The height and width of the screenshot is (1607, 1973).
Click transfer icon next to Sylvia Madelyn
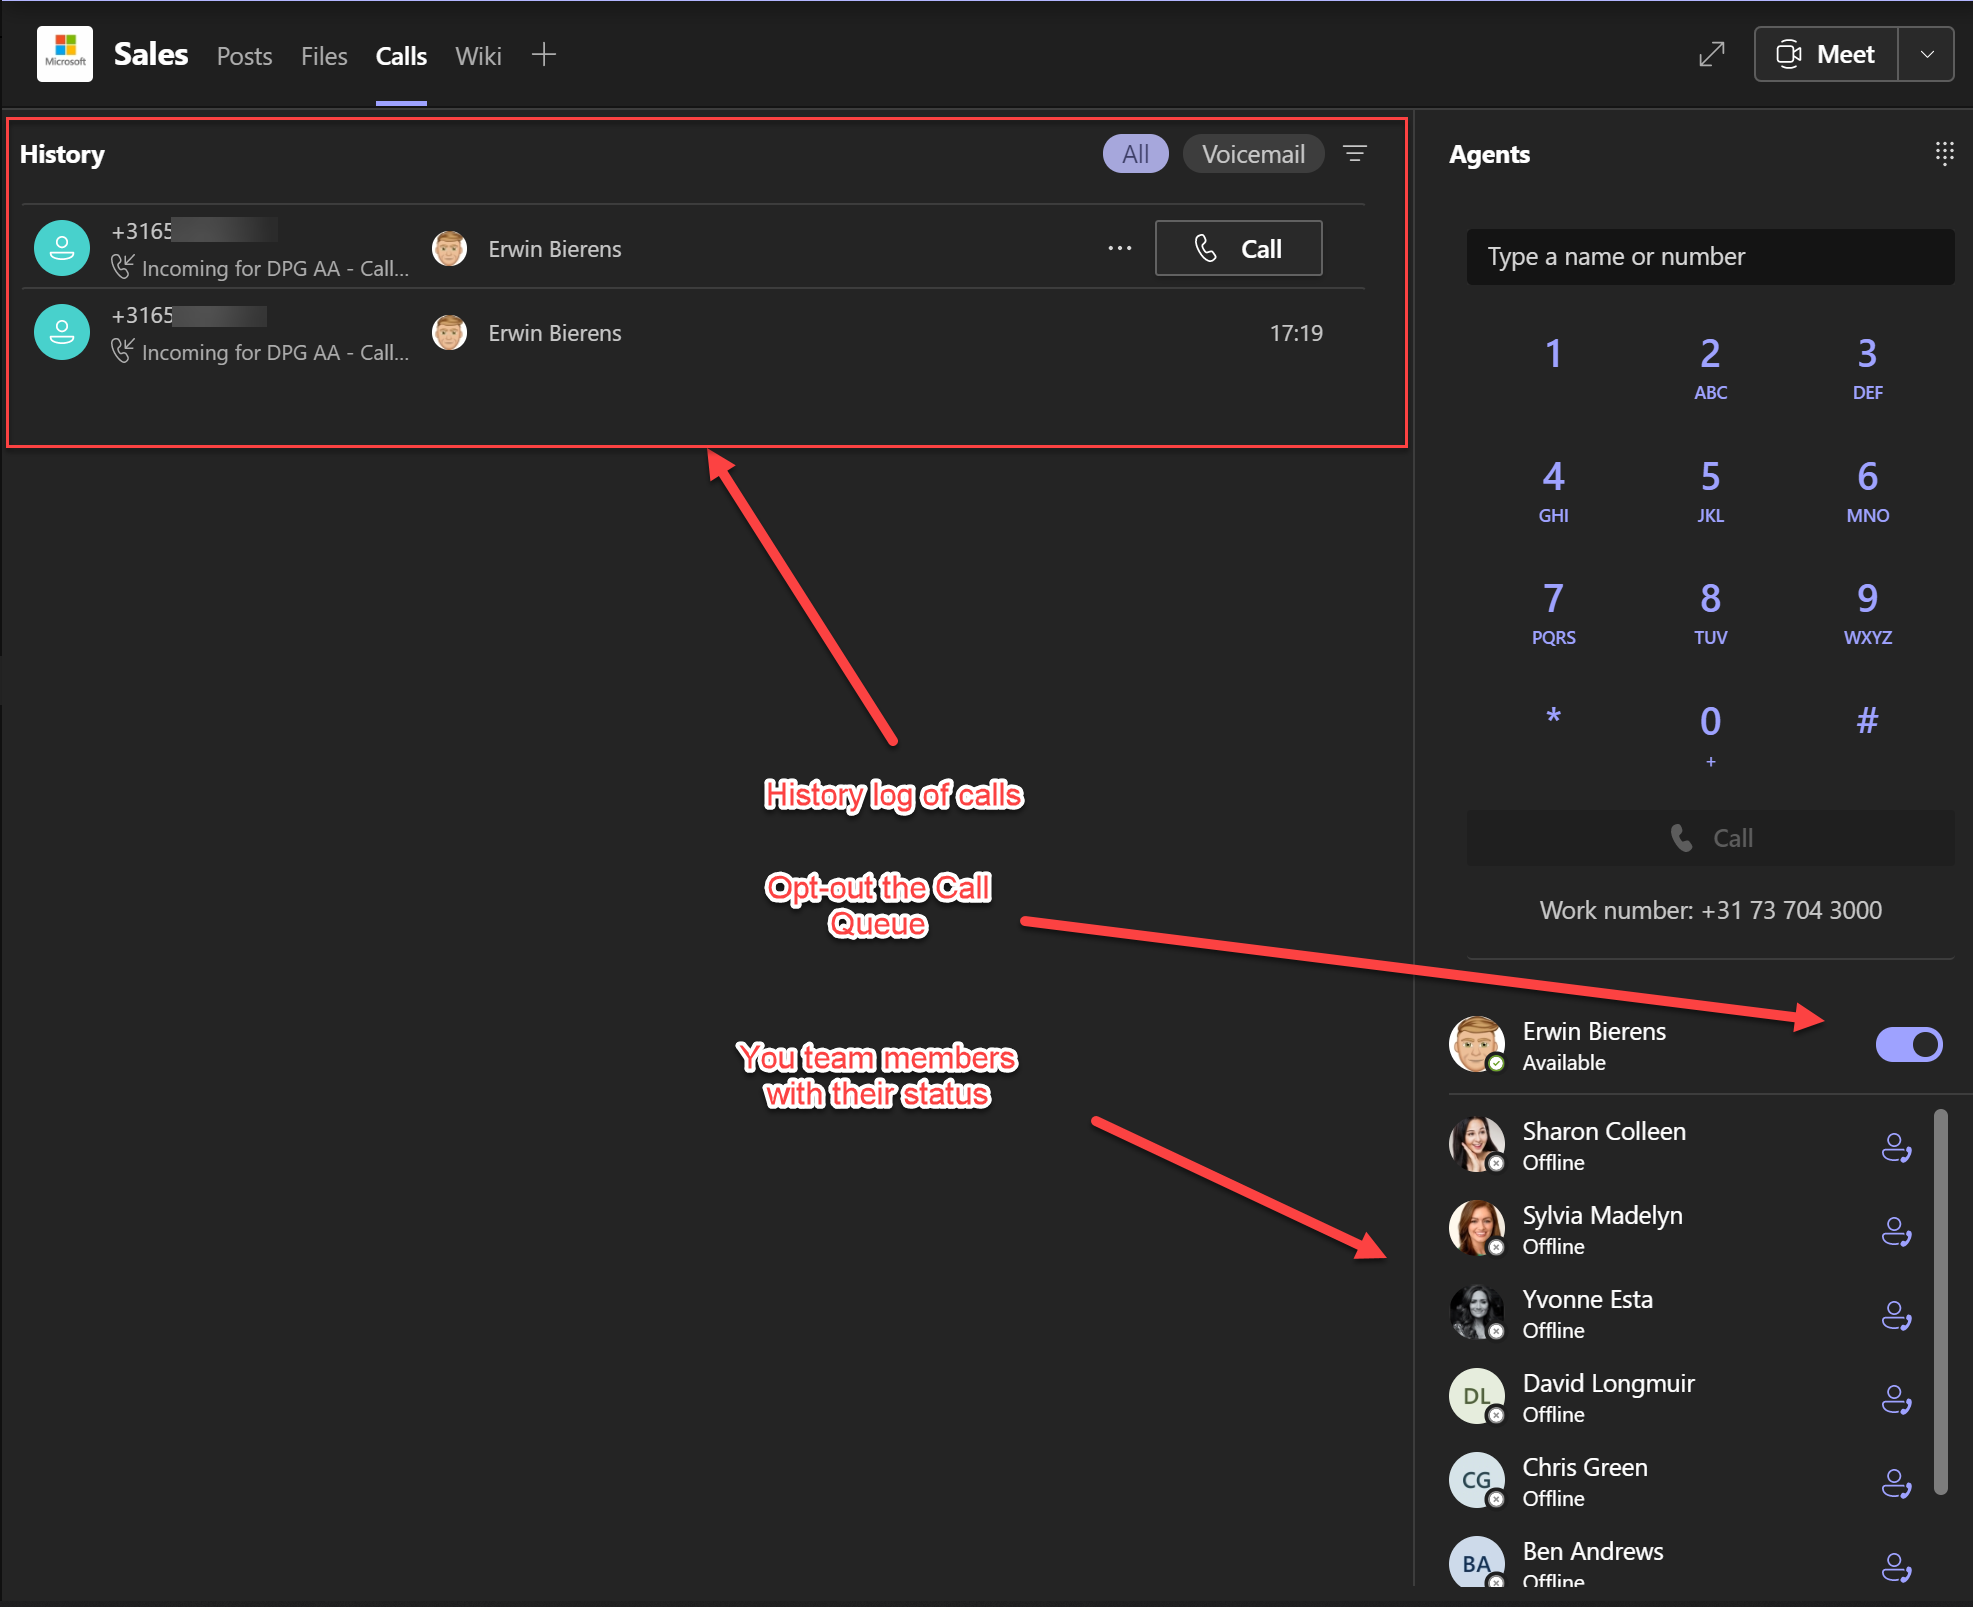tap(1896, 1231)
